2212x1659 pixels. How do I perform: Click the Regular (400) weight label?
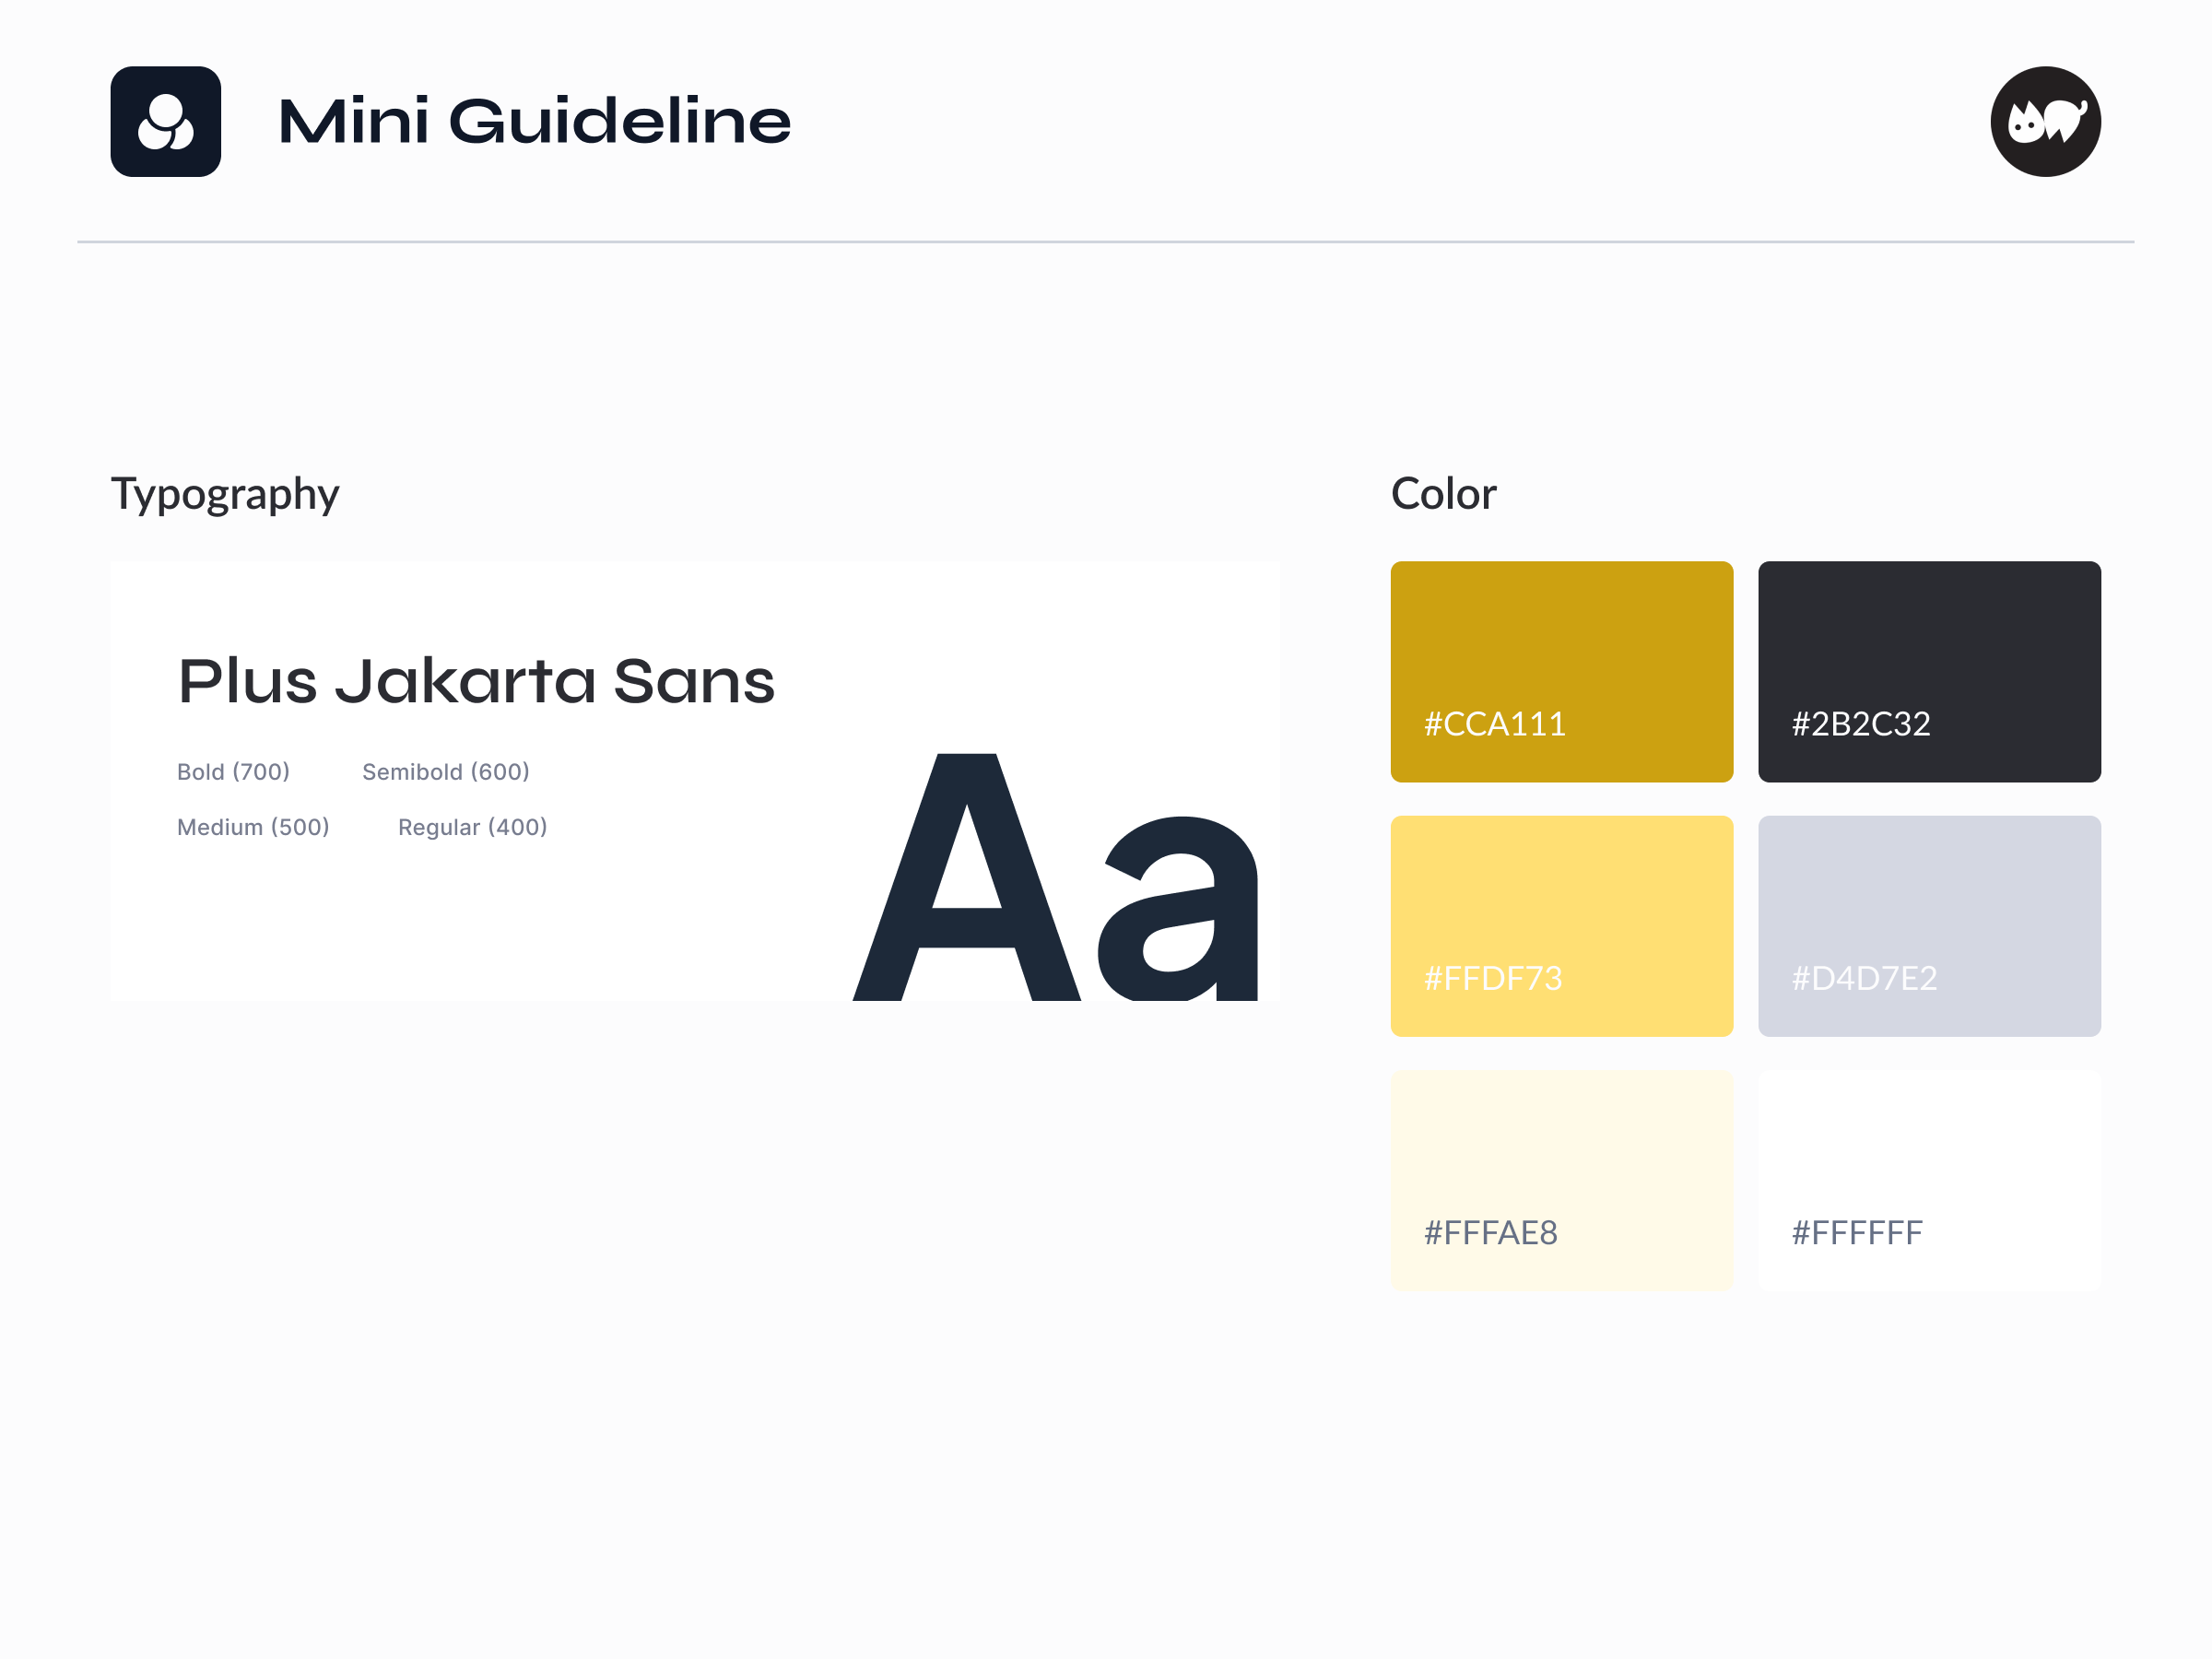472,826
